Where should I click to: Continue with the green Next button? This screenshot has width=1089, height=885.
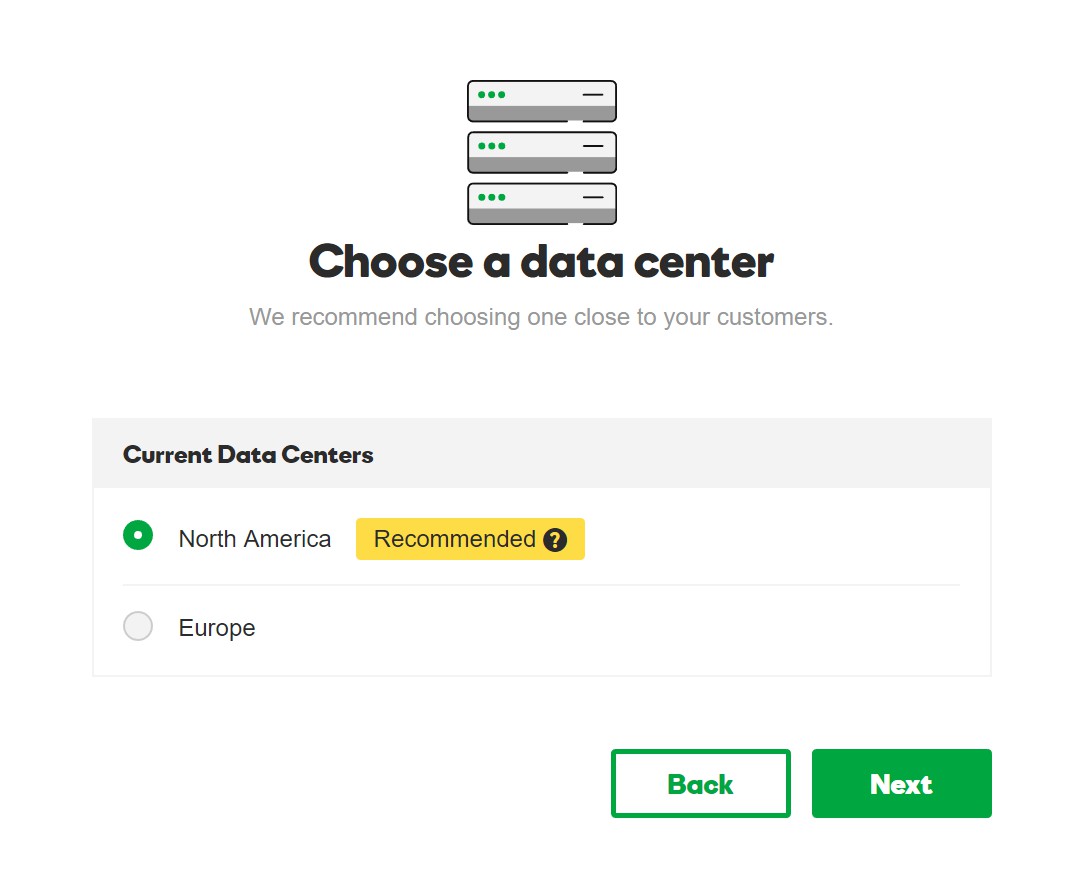901,784
